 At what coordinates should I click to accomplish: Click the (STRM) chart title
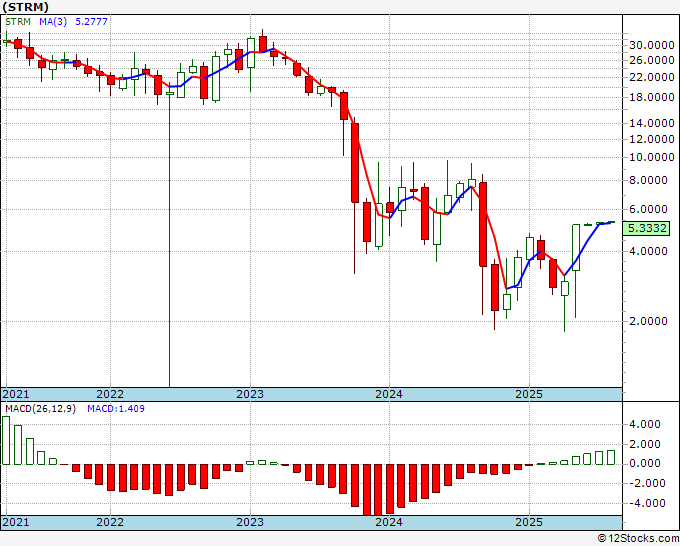pos(25,7)
